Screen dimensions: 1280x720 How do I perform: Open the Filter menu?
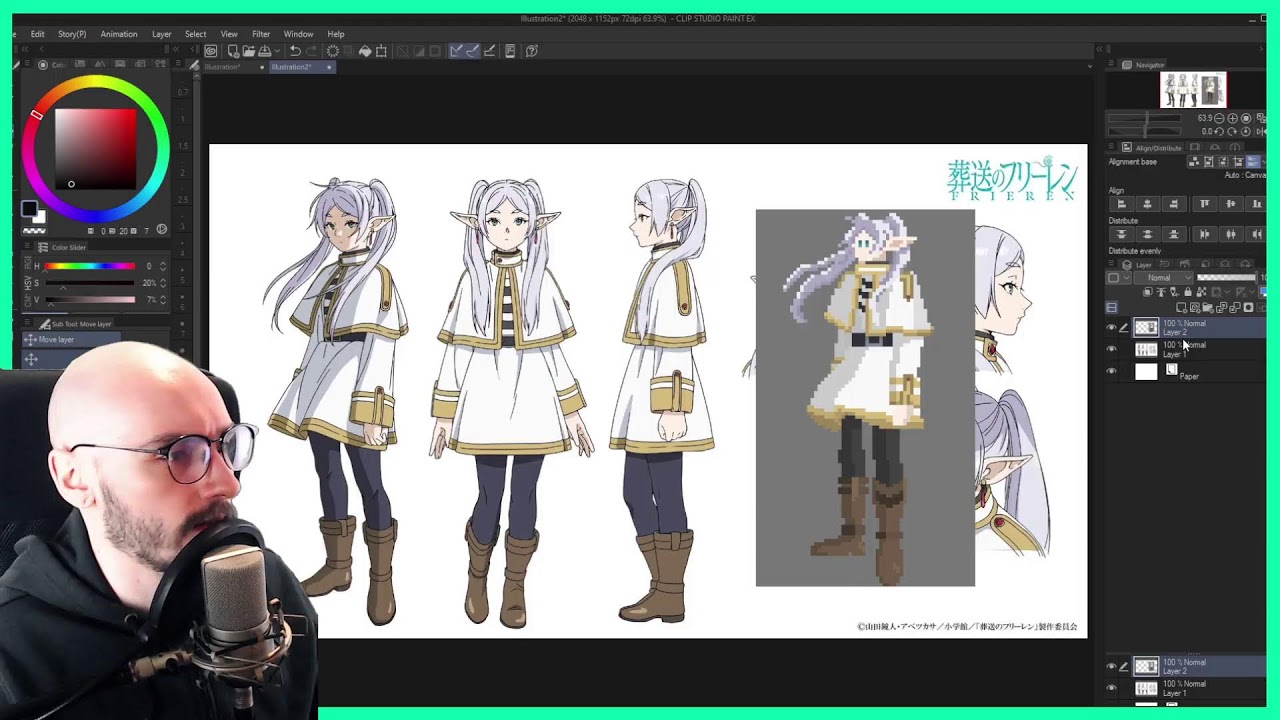coord(261,34)
